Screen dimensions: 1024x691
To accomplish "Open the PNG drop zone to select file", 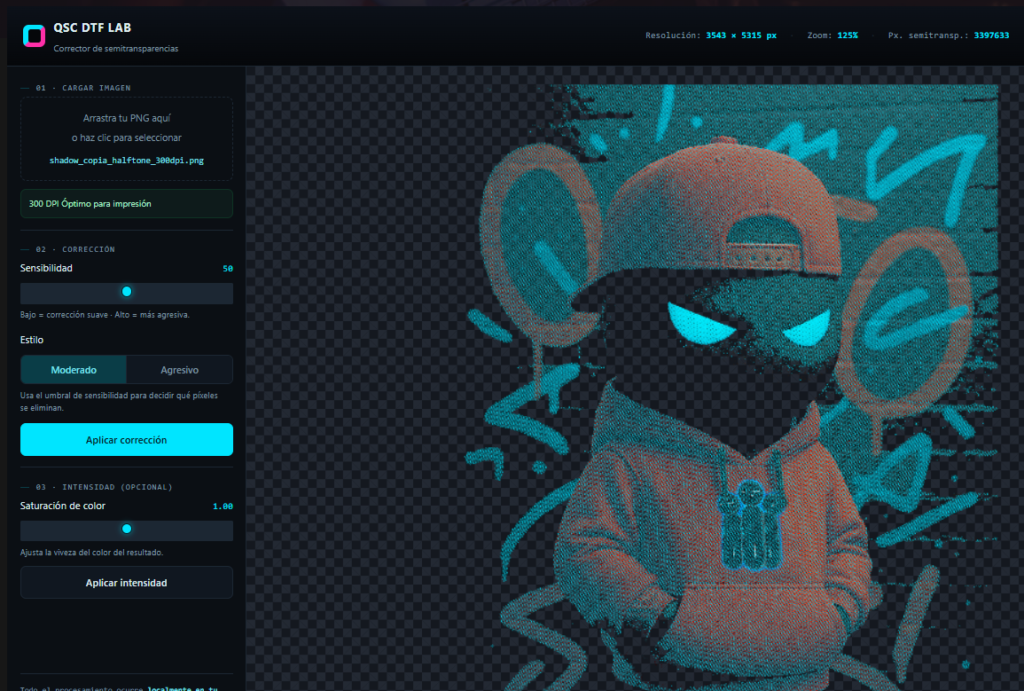I will point(127,138).
